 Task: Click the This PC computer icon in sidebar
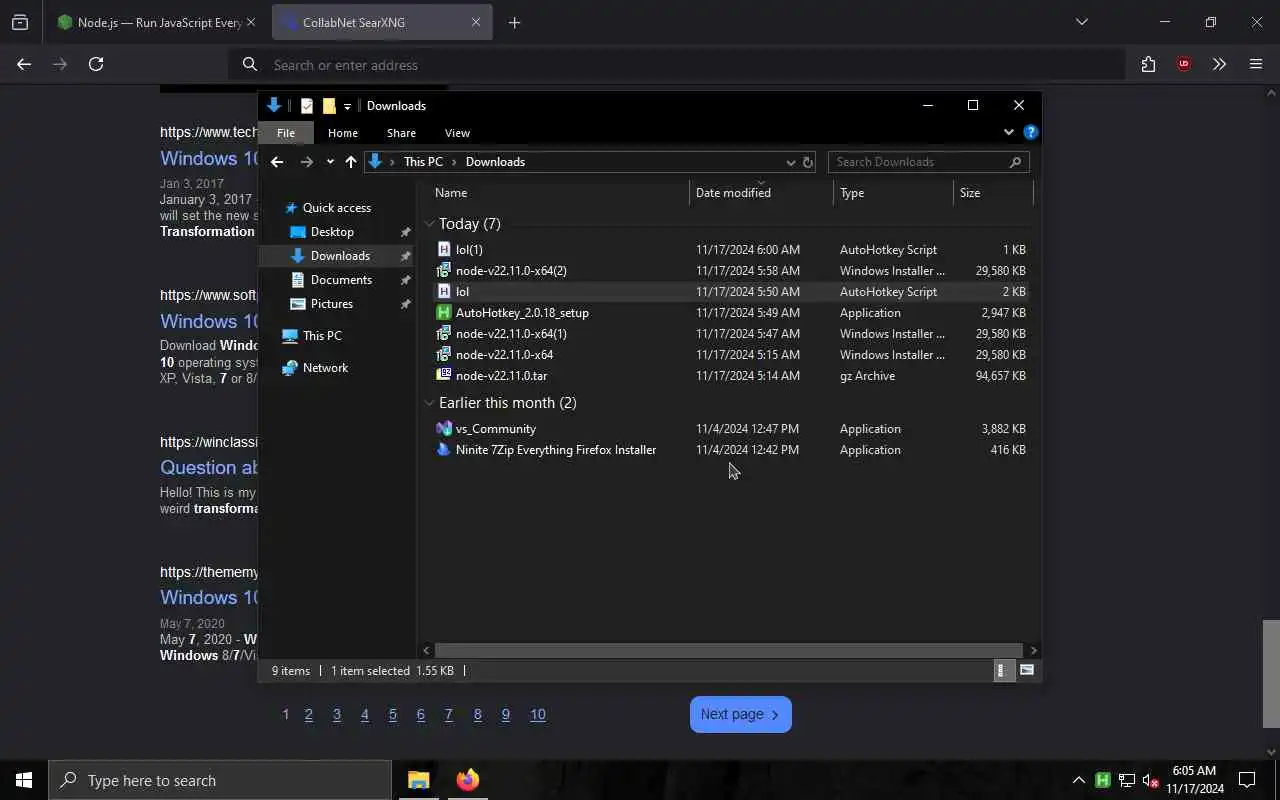290,336
